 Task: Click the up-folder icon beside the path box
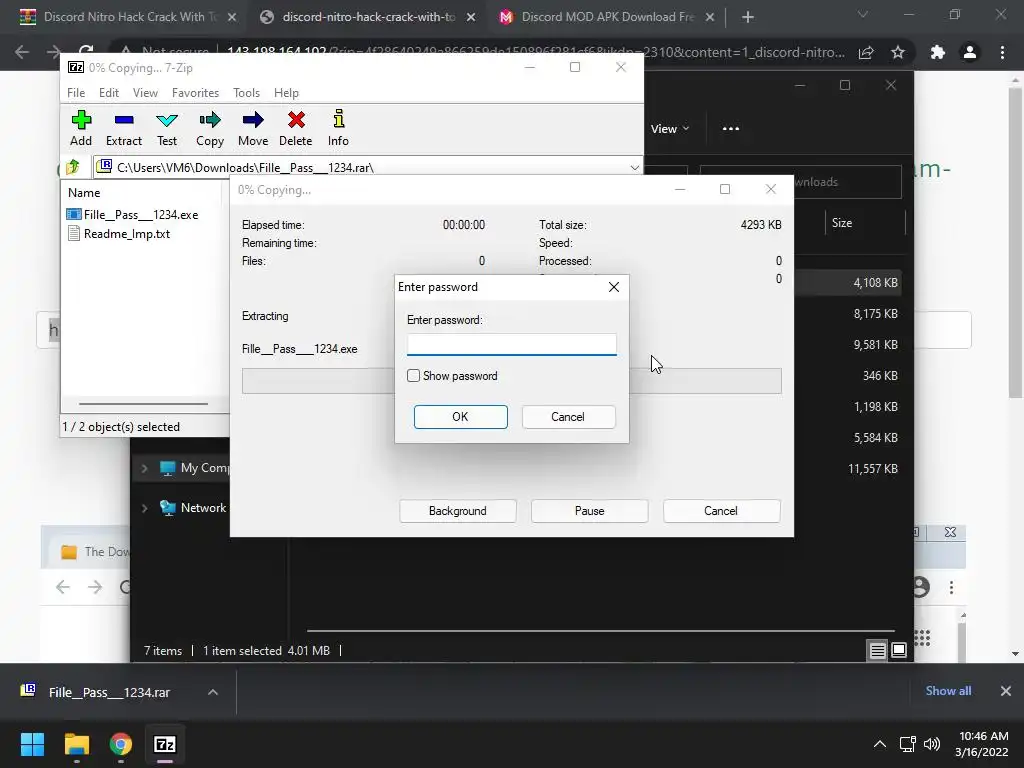pos(73,167)
